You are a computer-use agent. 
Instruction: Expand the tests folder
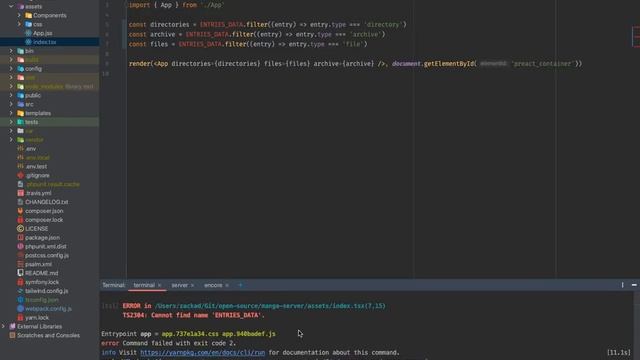[11, 122]
